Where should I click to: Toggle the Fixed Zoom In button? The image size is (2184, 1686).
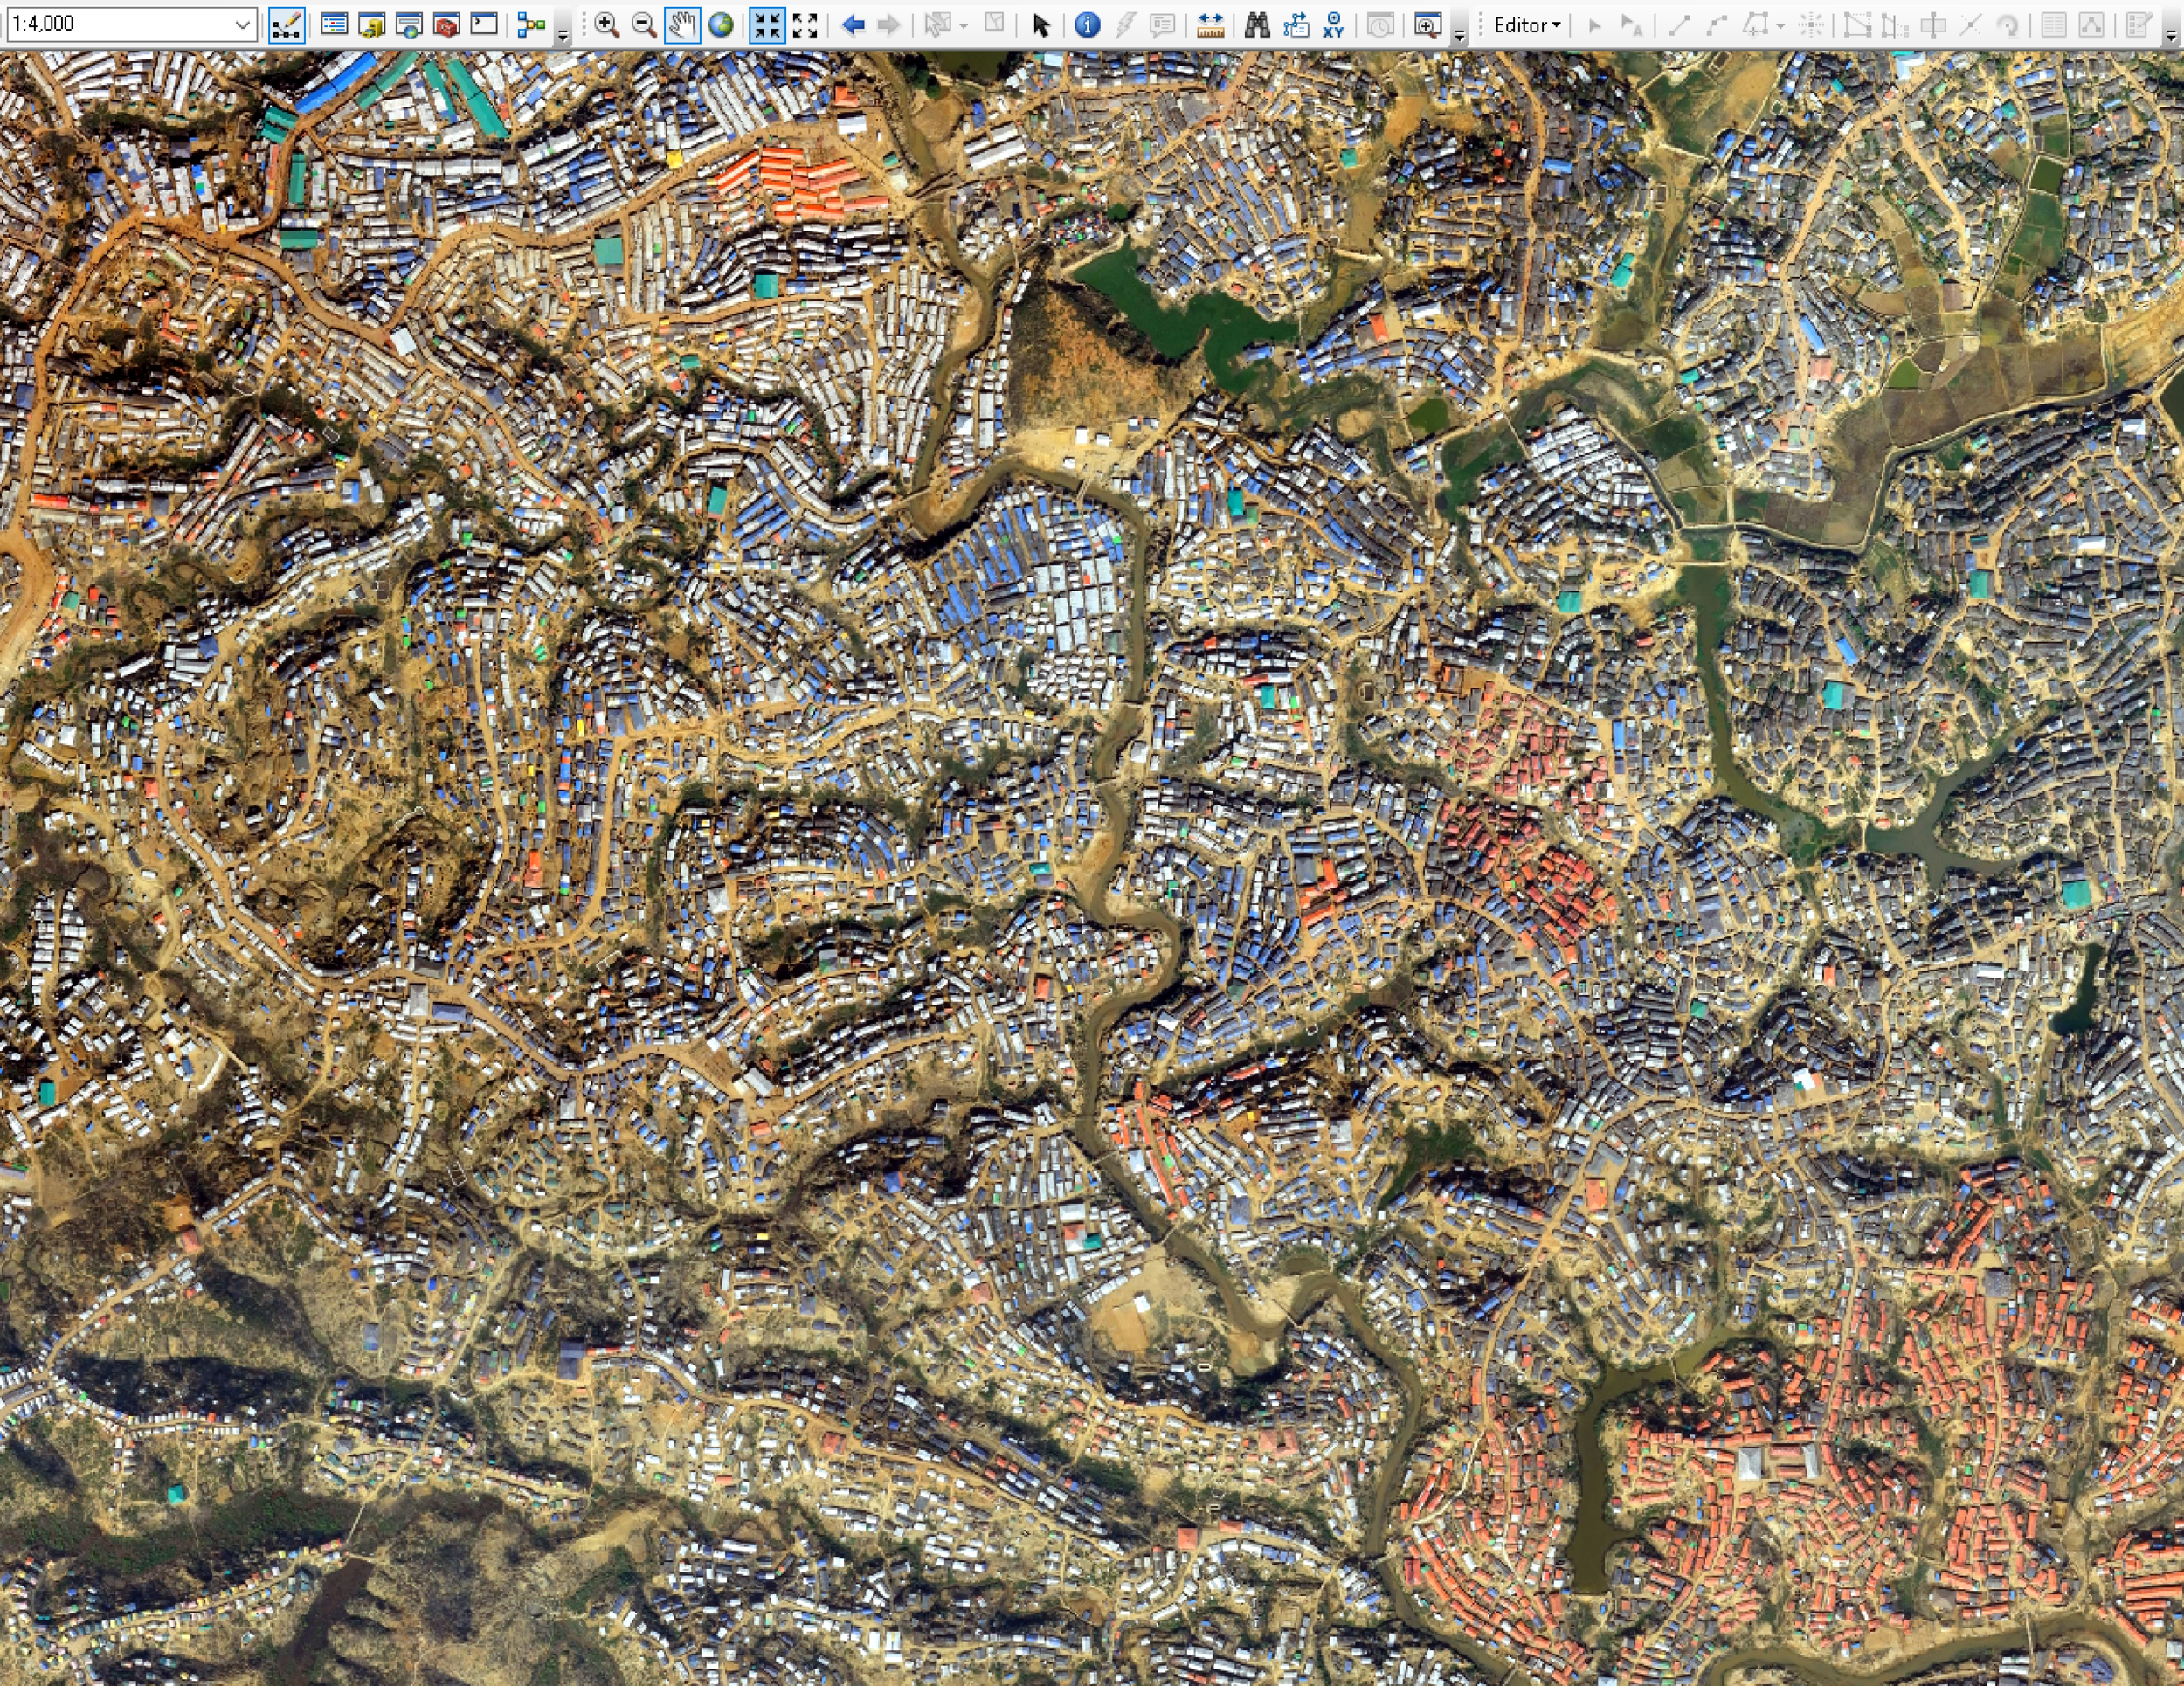[x=767, y=25]
